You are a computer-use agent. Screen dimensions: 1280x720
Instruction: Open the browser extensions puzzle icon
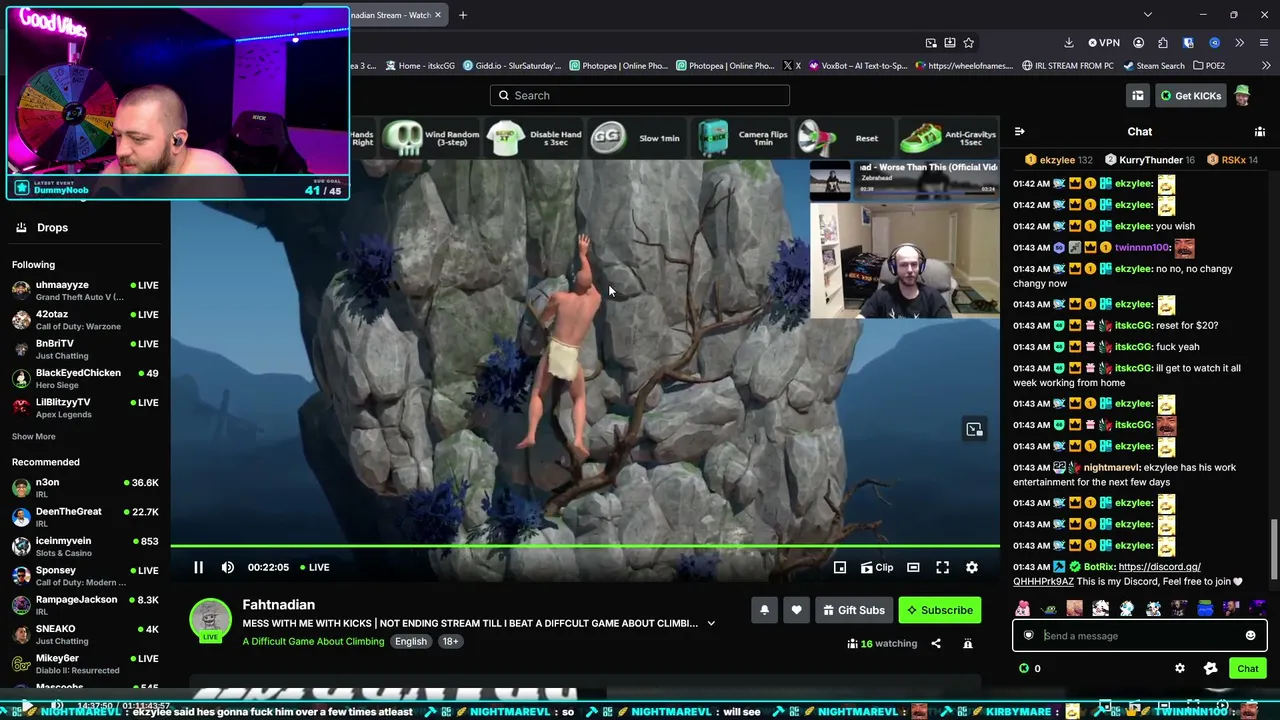[1163, 43]
